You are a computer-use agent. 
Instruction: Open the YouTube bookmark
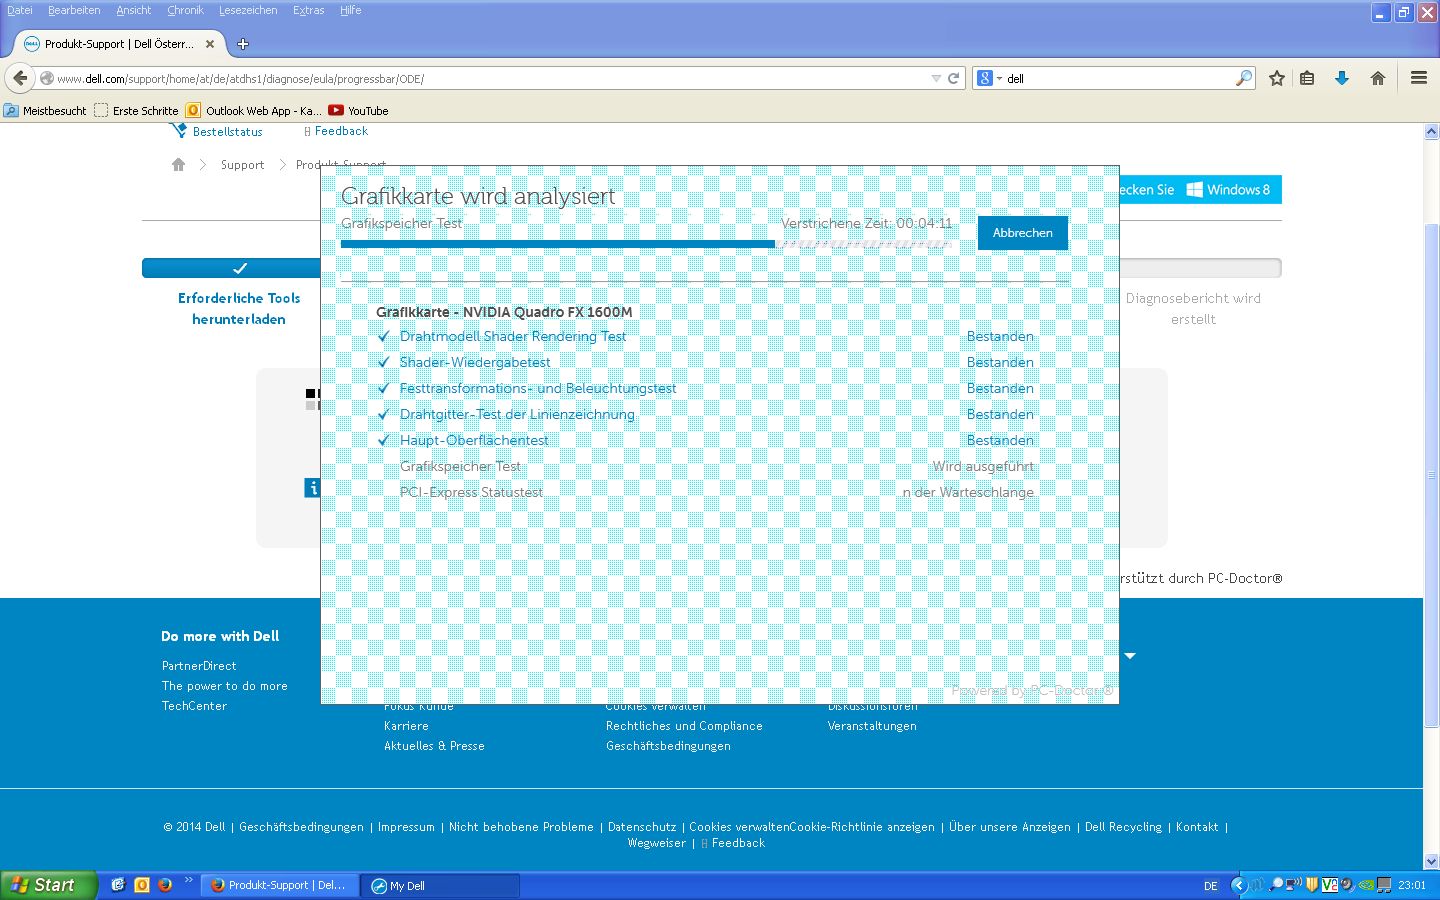coord(358,111)
